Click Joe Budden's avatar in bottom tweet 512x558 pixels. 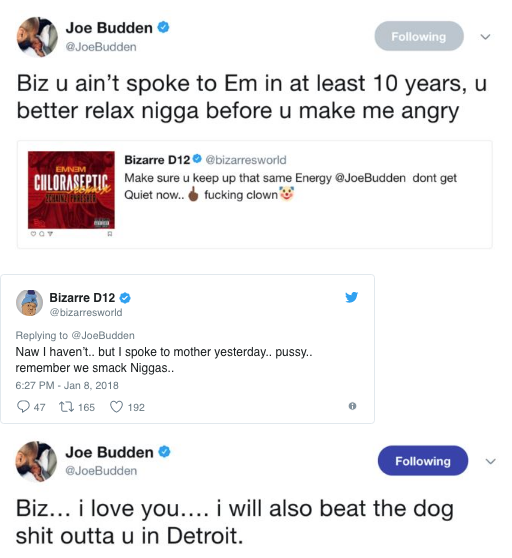[x=36, y=462]
